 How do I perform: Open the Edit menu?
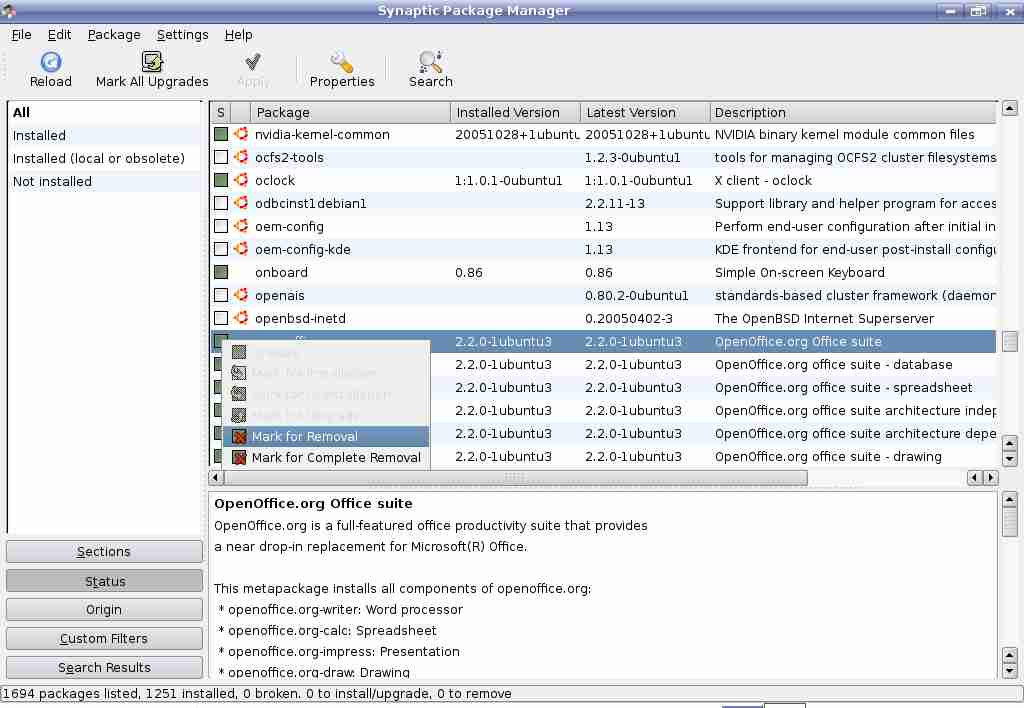tap(59, 35)
